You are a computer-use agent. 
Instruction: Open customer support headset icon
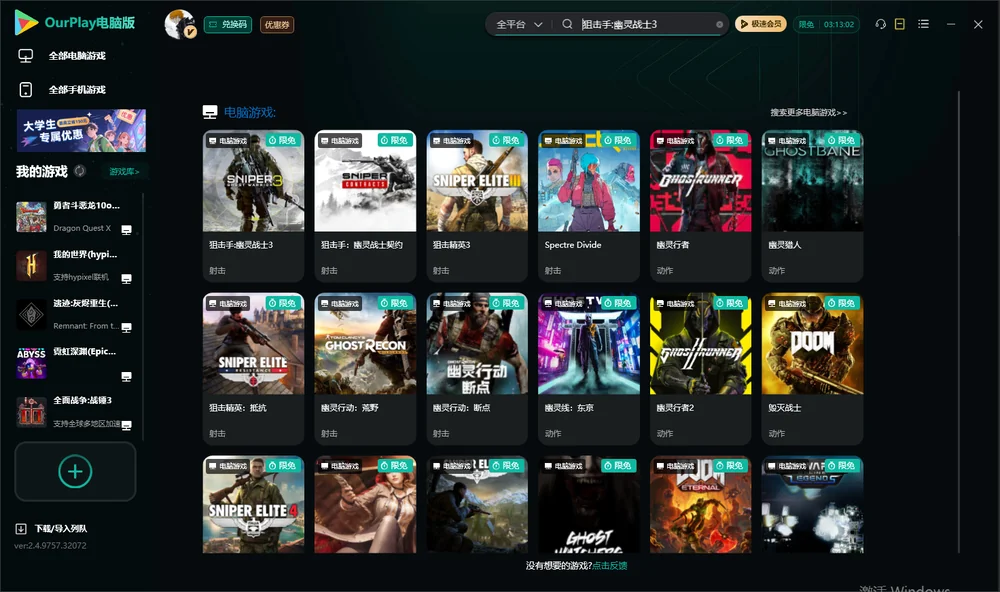point(881,24)
